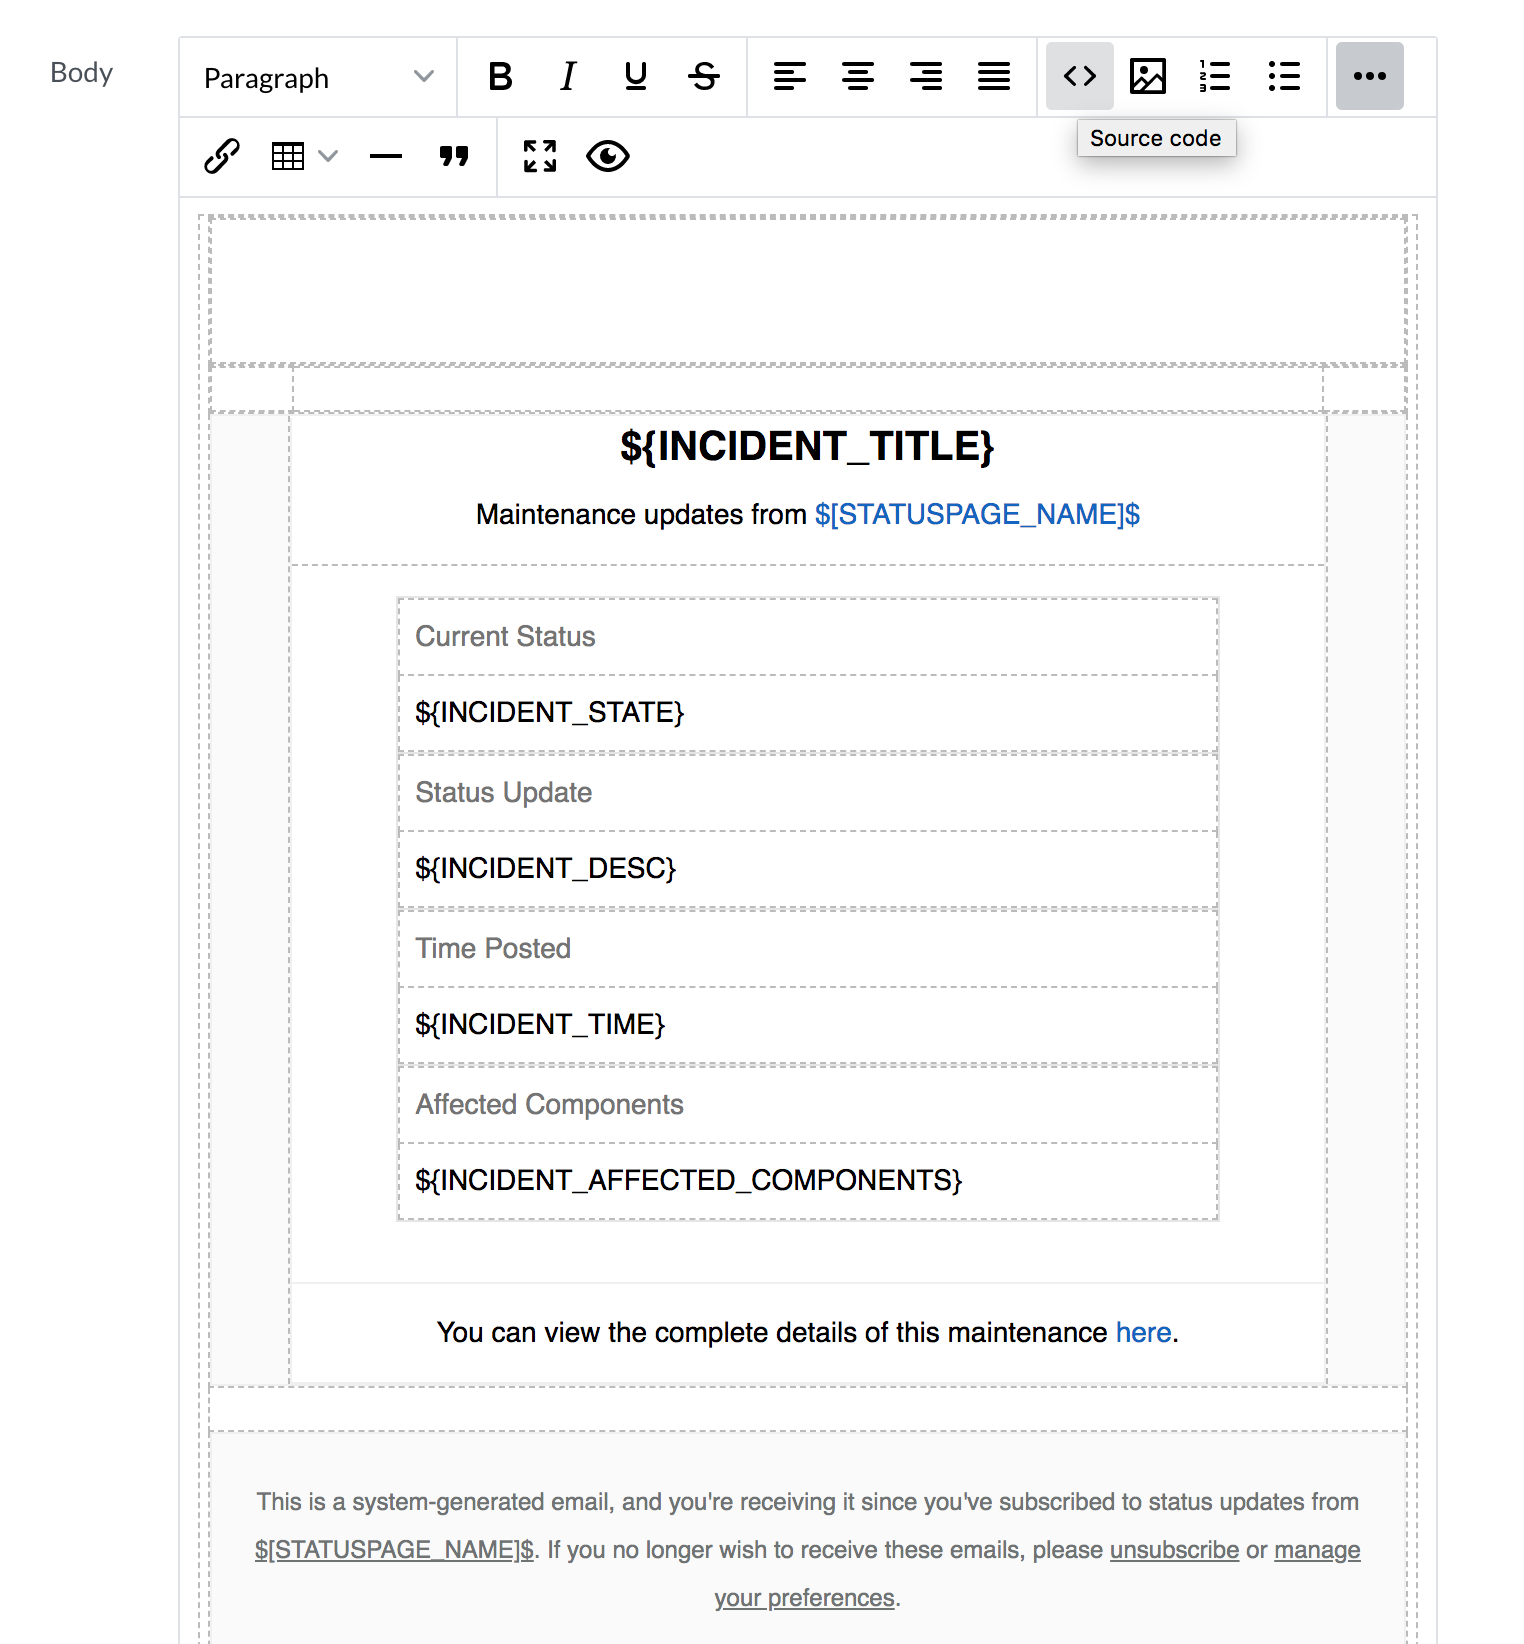This screenshot has height=1644, width=1524.
Task: Toggle bold formatting
Action: (x=500, y=76)
